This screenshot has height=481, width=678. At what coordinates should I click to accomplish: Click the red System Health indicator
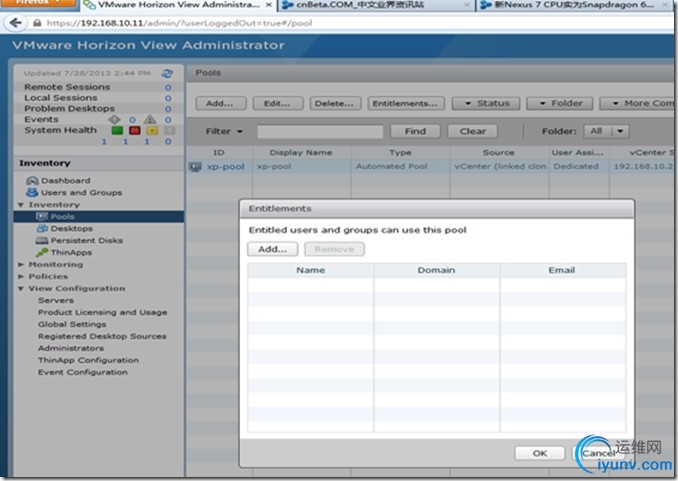[135, 130]
